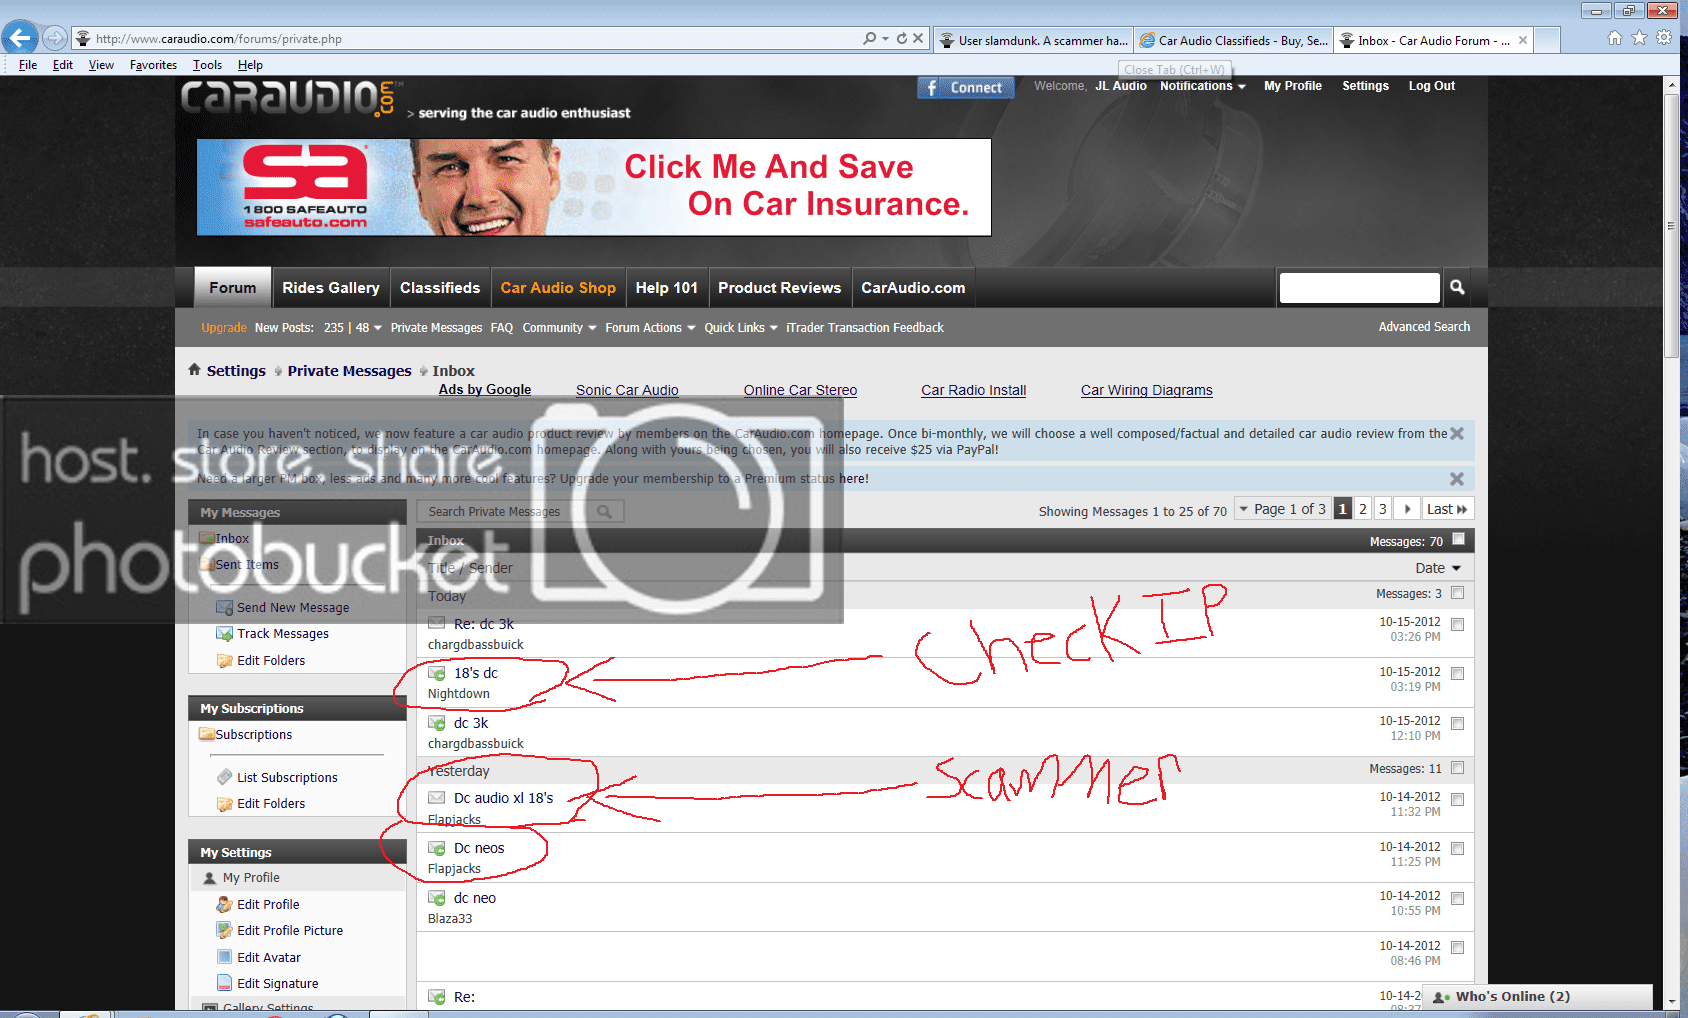Click the Edit Avatar icon
Screen dimensions: 1688x1018
225,957
